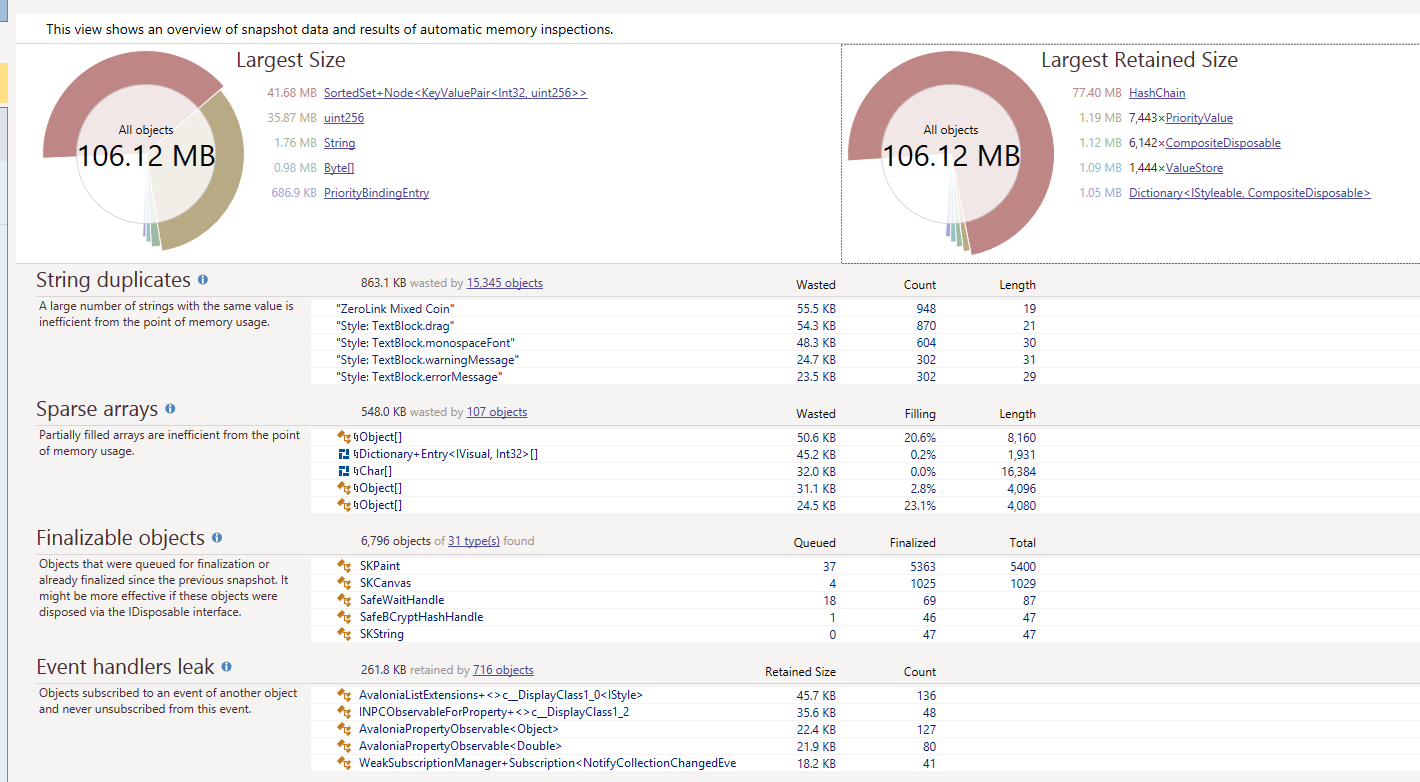
Task: Select AvaloniaPropertyObservable<Double> text
Action: (460, 746)
